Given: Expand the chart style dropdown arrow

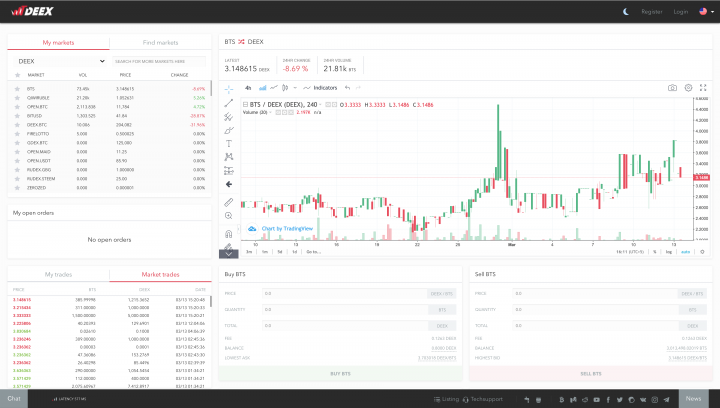Looking at the screenshot, I should coord(295,88).
